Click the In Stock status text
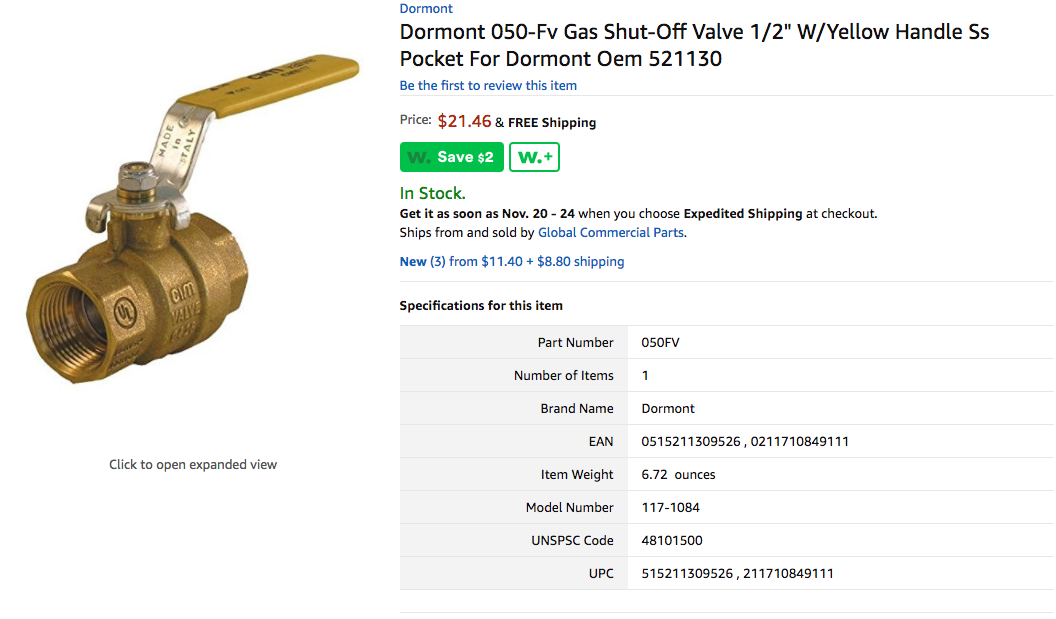 click(x=432, y=193)
